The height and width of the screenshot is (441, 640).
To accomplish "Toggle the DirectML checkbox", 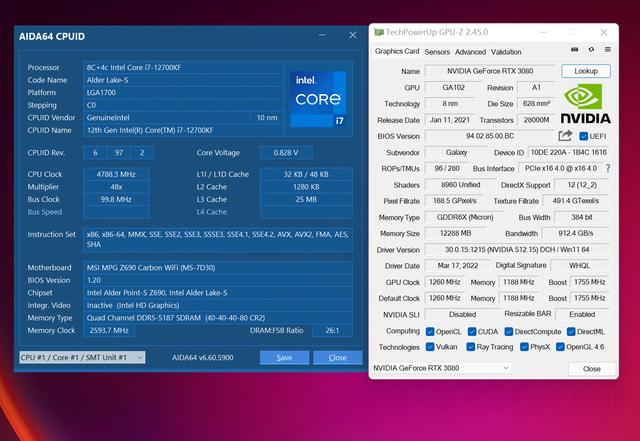I will pos(571,332).
